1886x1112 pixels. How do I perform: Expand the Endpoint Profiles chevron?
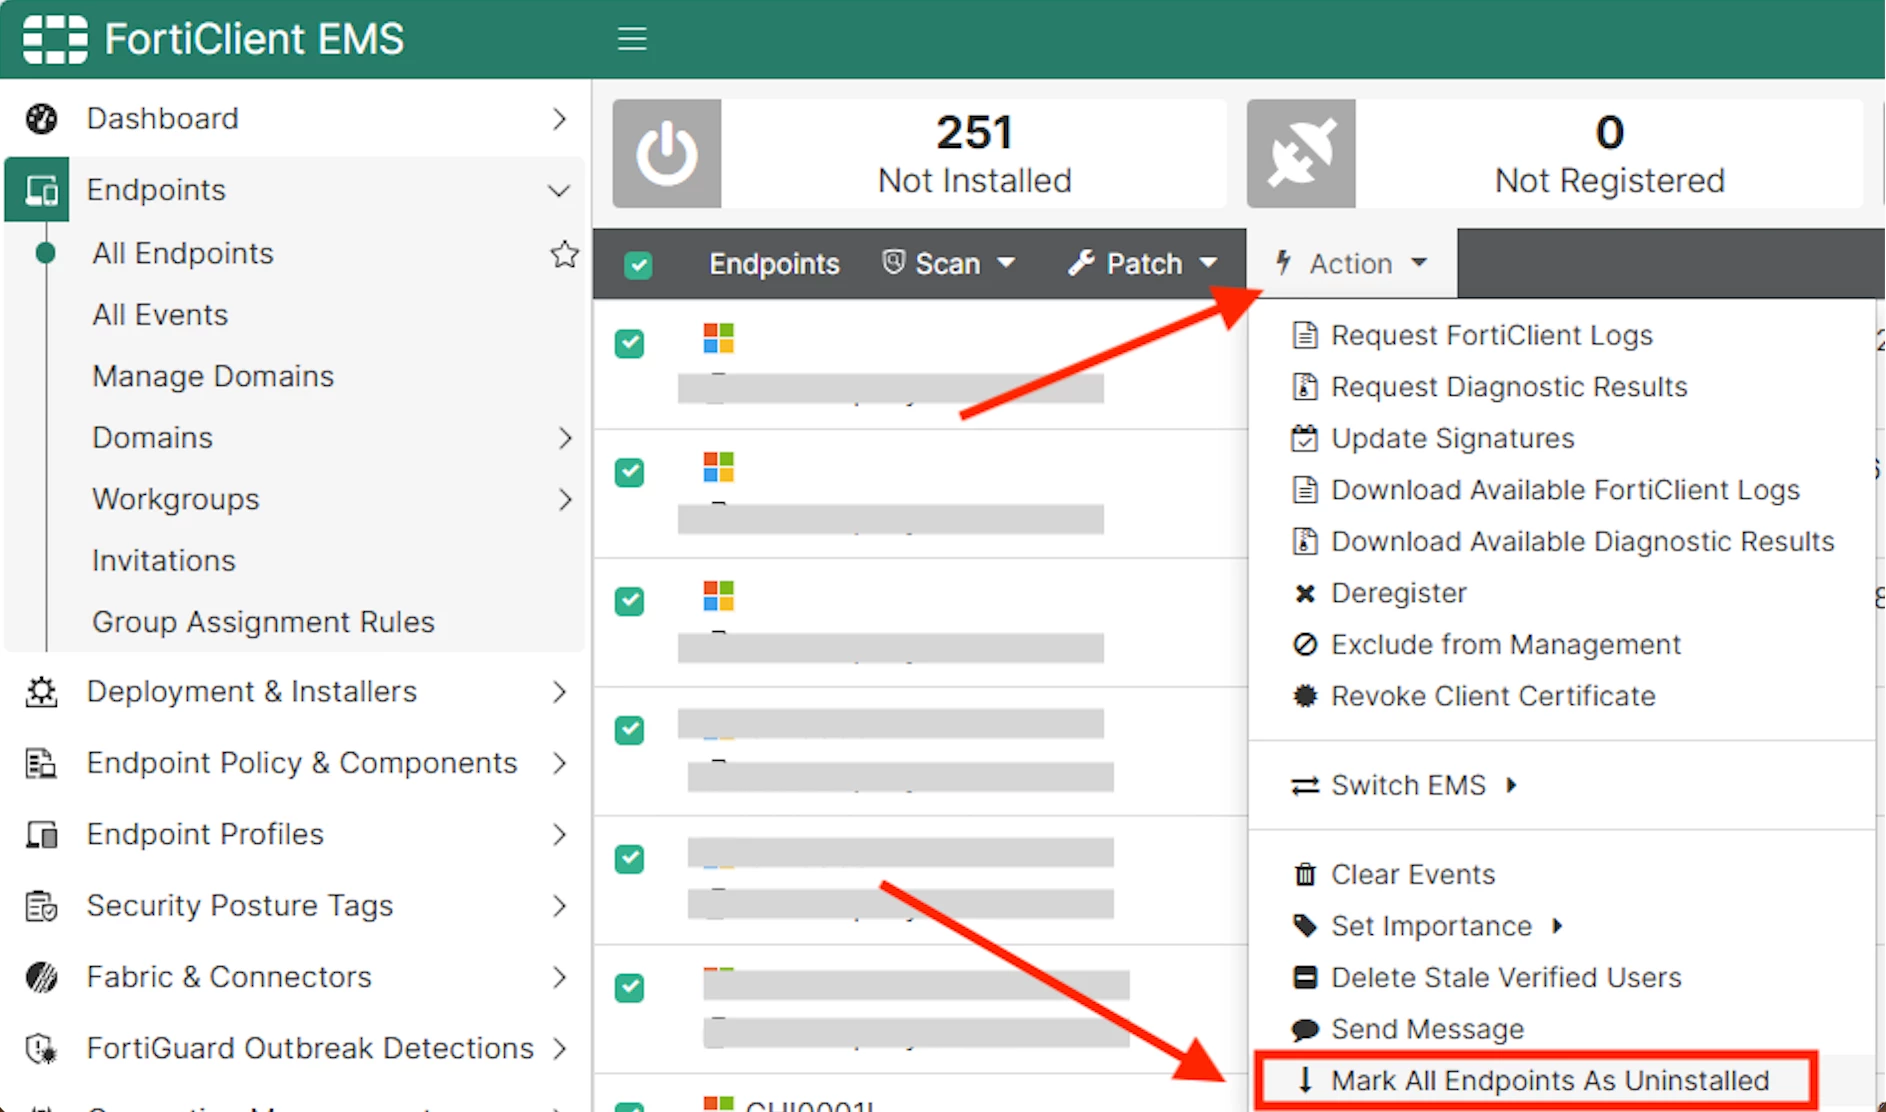tap(560, 835)
